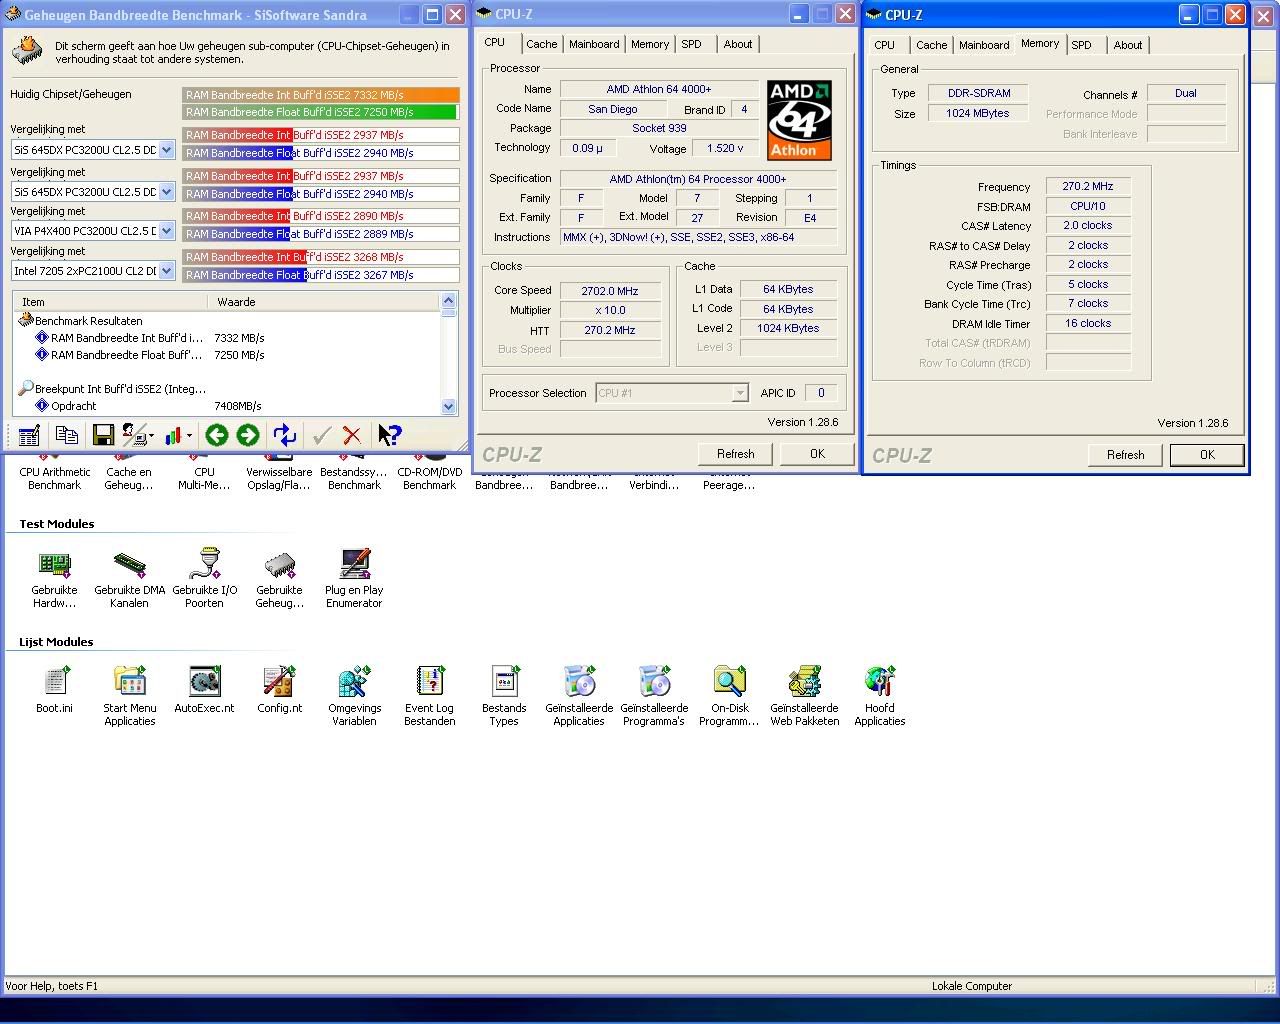Click OK in left CPU-Z window
The width and height of the screenshot is (1280, 1024).
pyautogui.click(x=817, y=454)
